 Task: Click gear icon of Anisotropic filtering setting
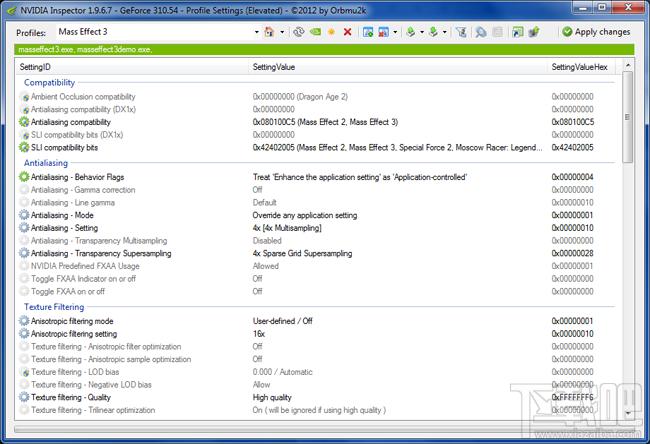[x=24, y=334]
